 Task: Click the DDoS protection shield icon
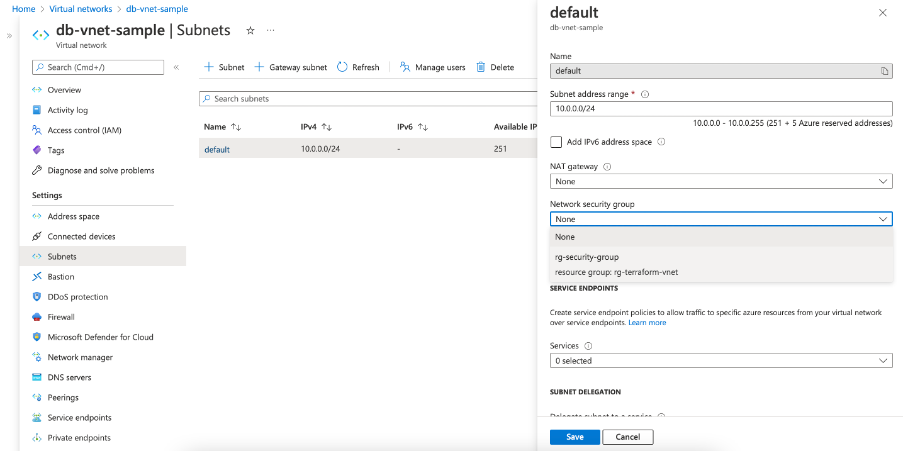(37, 297)
